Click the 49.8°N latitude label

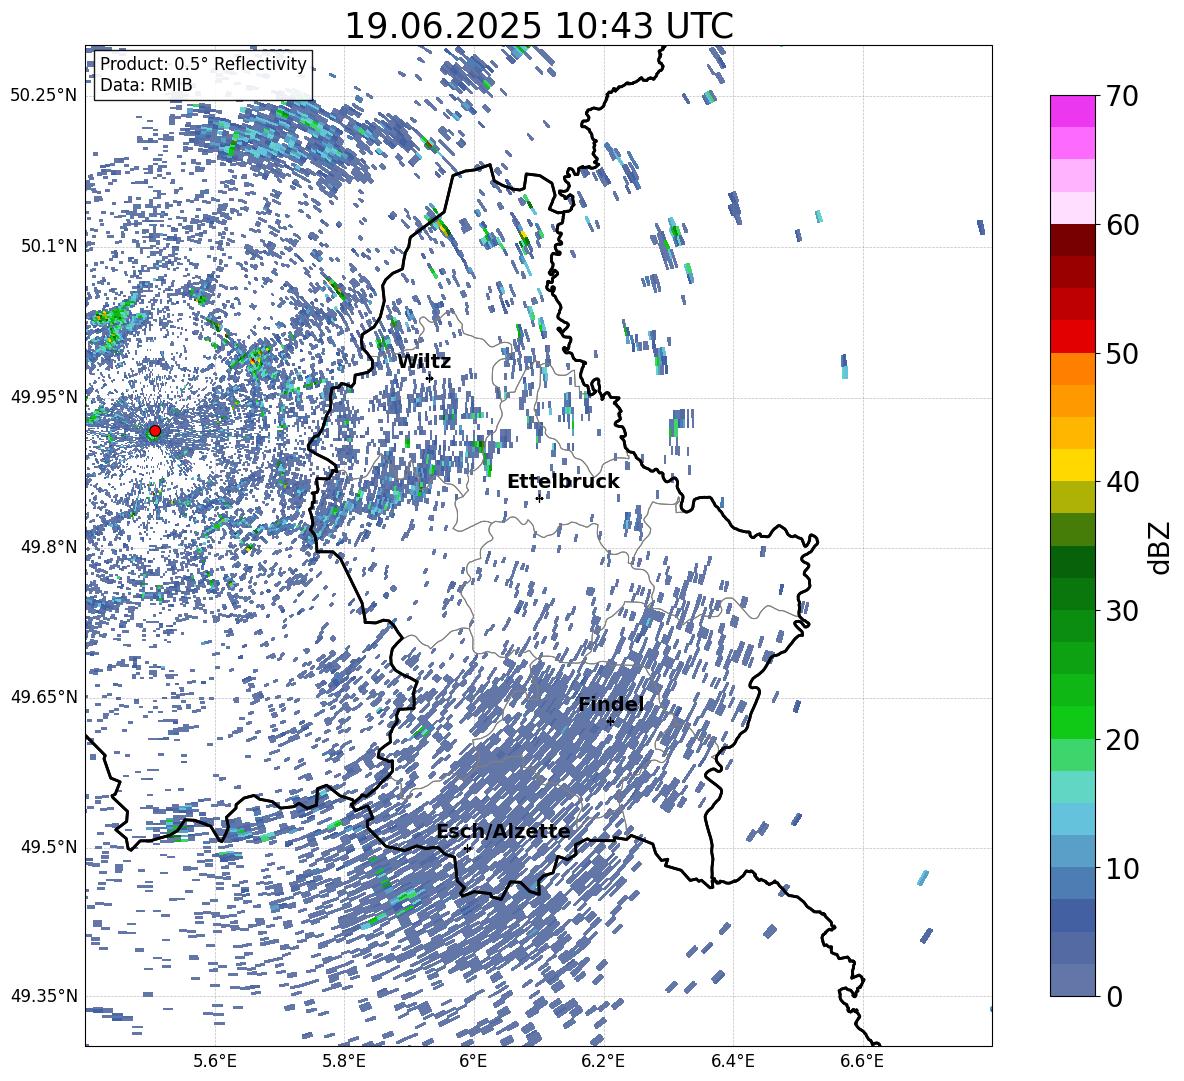(x=50, y=546)
